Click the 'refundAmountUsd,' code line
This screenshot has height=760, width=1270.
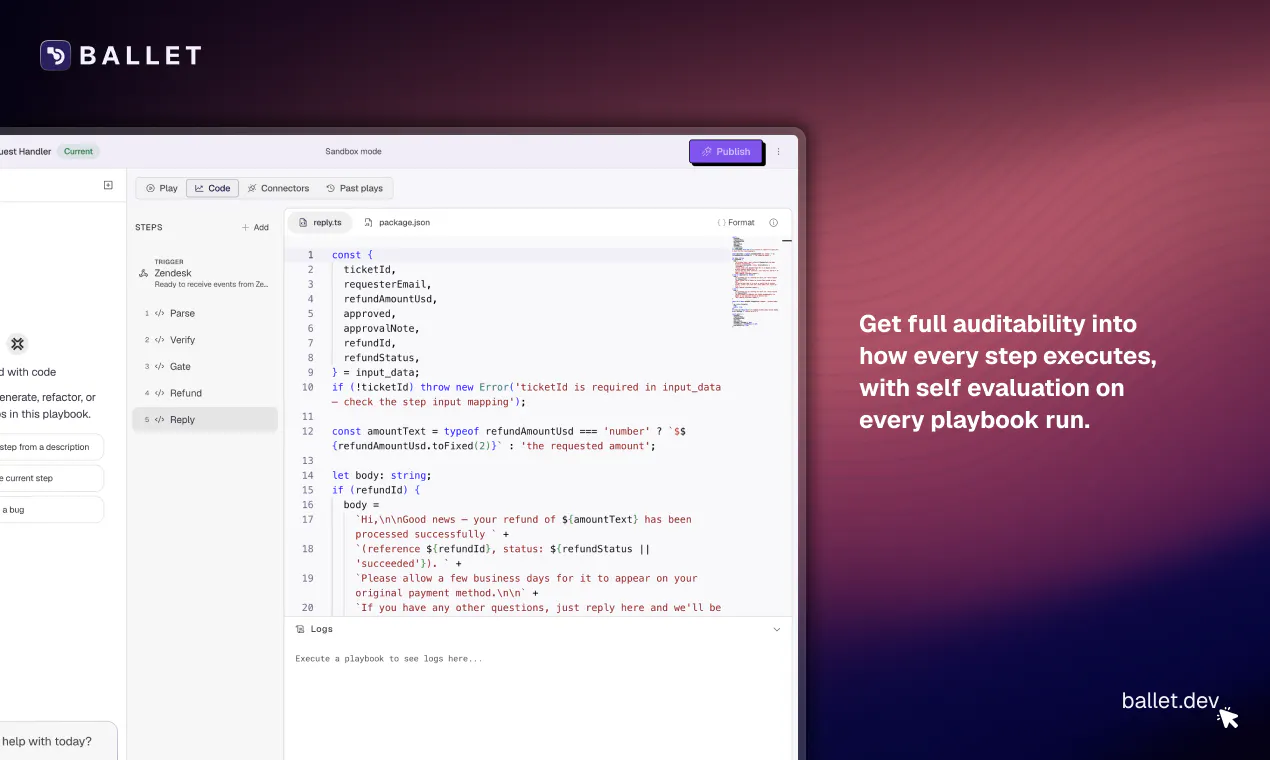click(x=390, y=299)
